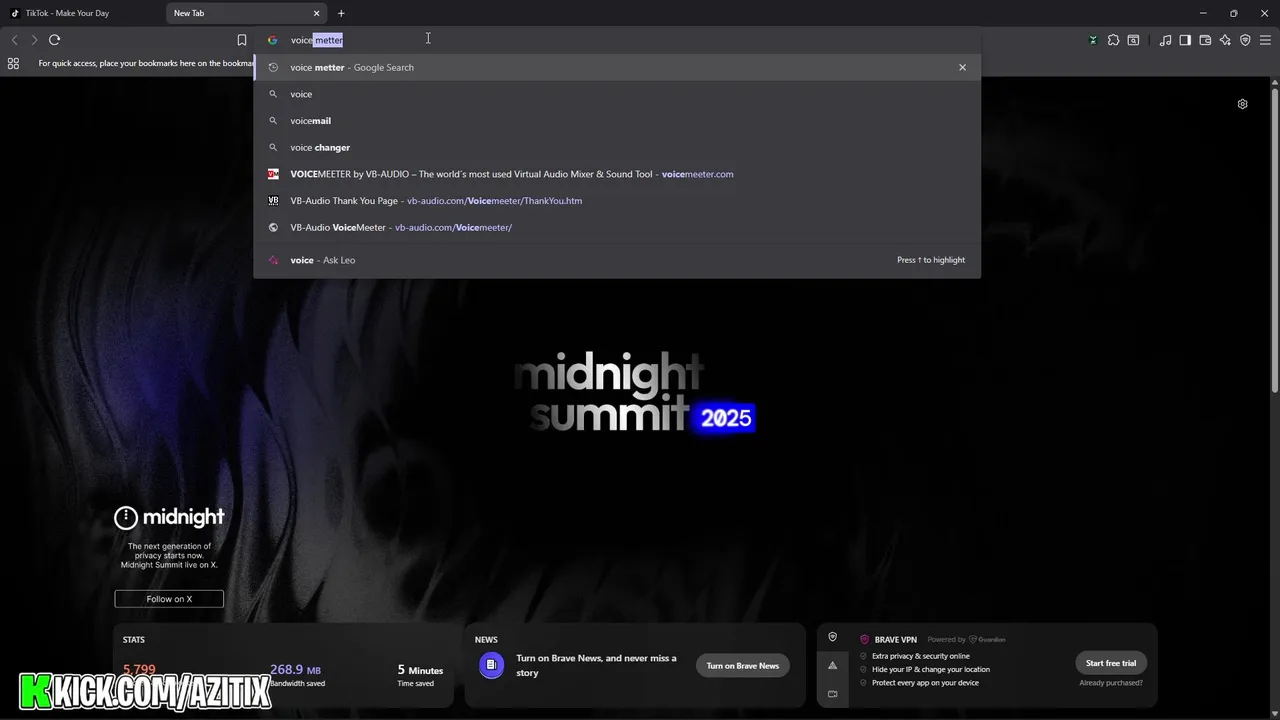
Task: Click the Follow on X button
Action: (169, 599)
